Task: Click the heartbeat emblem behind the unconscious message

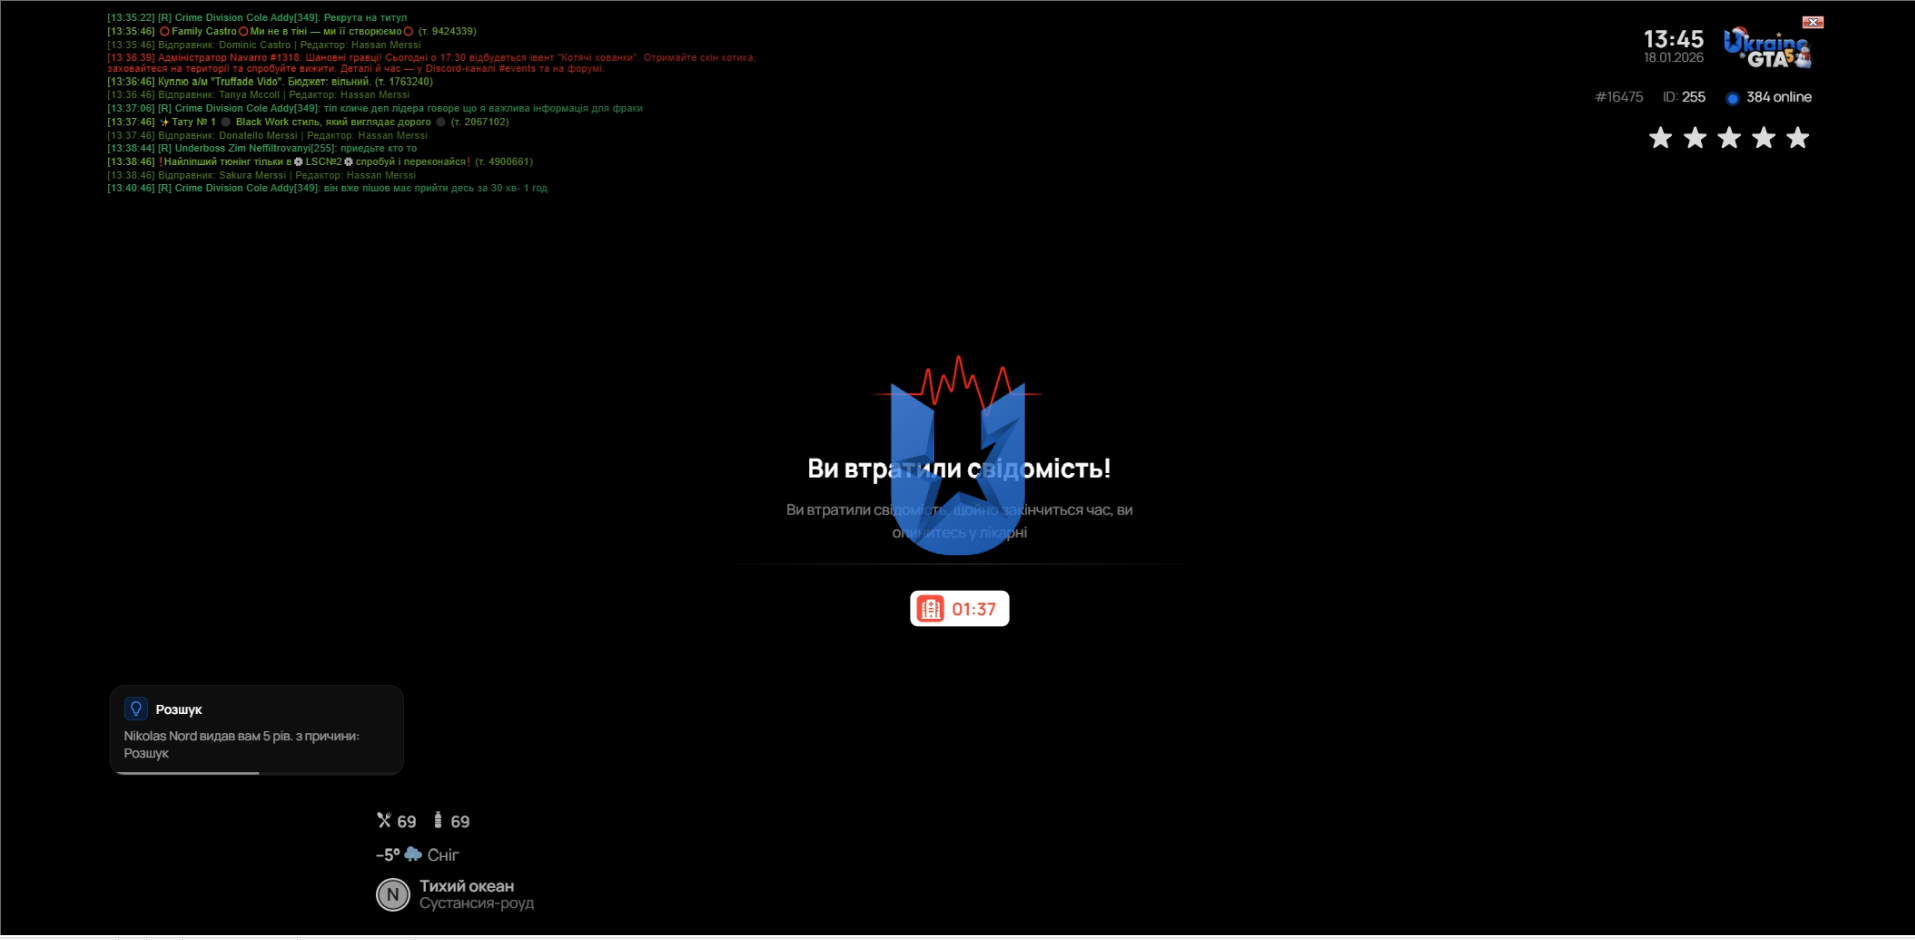Action: tap(958, 455)
